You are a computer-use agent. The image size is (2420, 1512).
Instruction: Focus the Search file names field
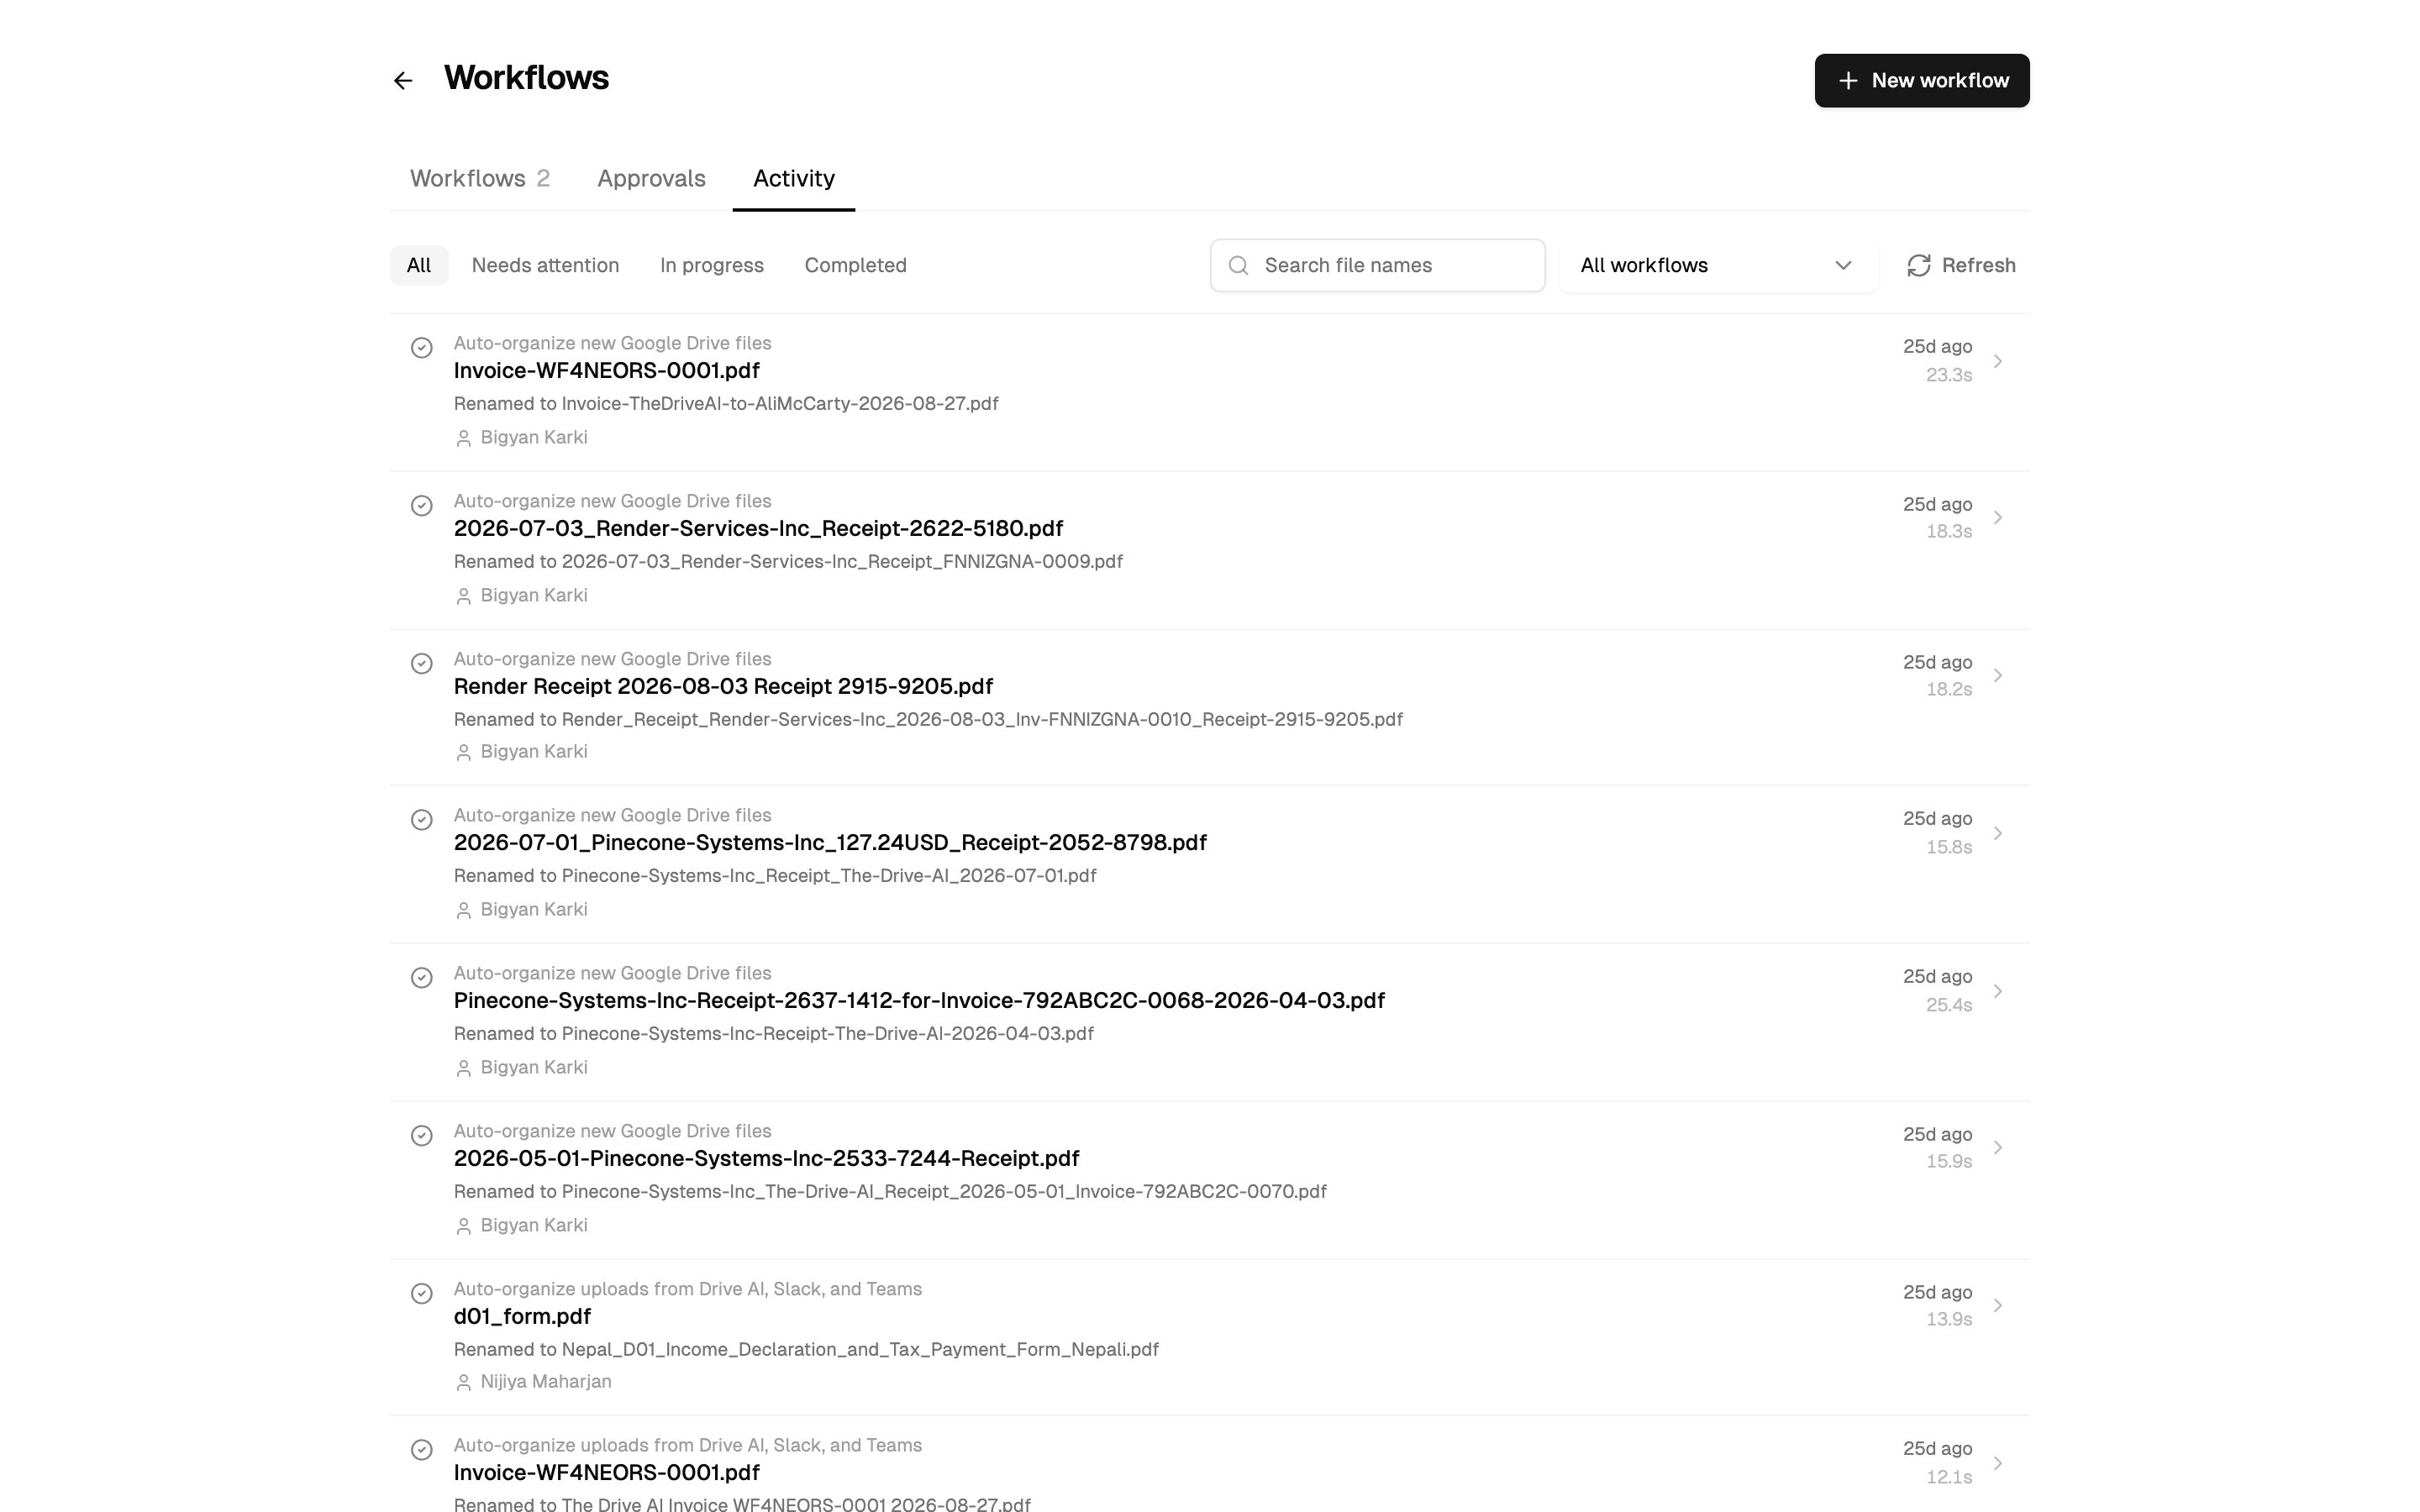pos(1377,265)
